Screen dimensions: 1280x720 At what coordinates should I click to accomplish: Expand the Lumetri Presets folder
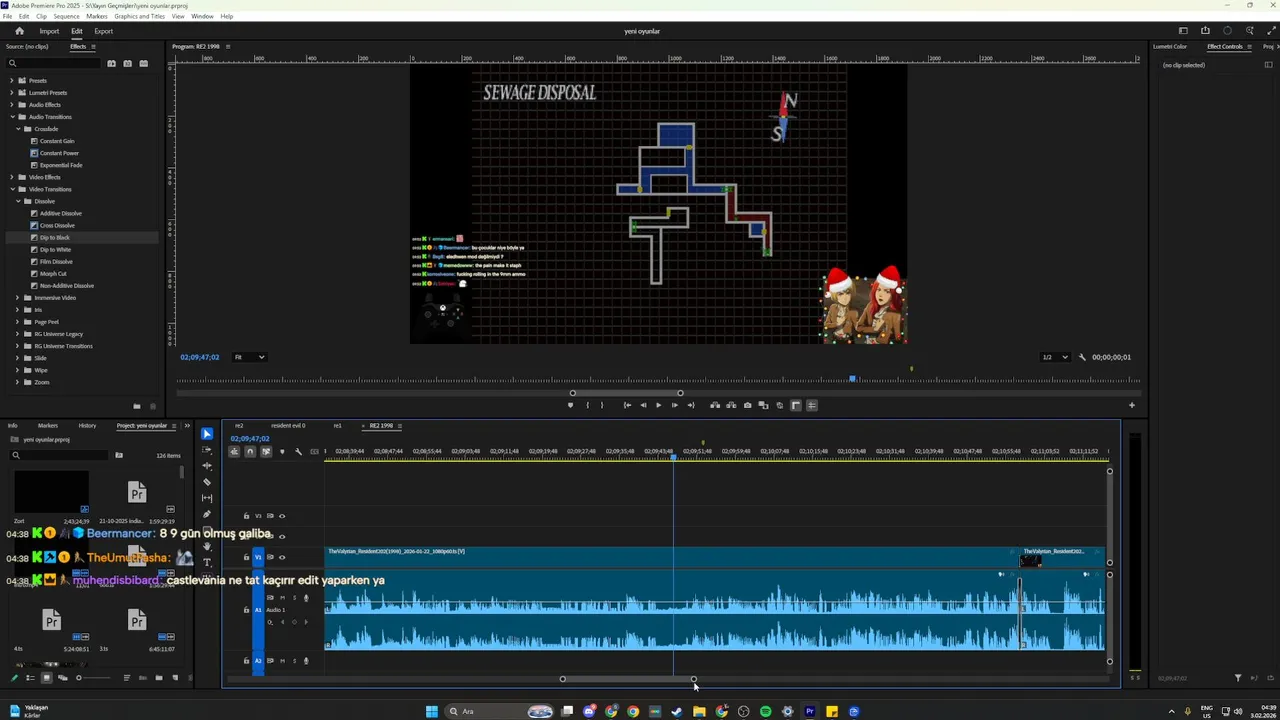coord(11,92)
